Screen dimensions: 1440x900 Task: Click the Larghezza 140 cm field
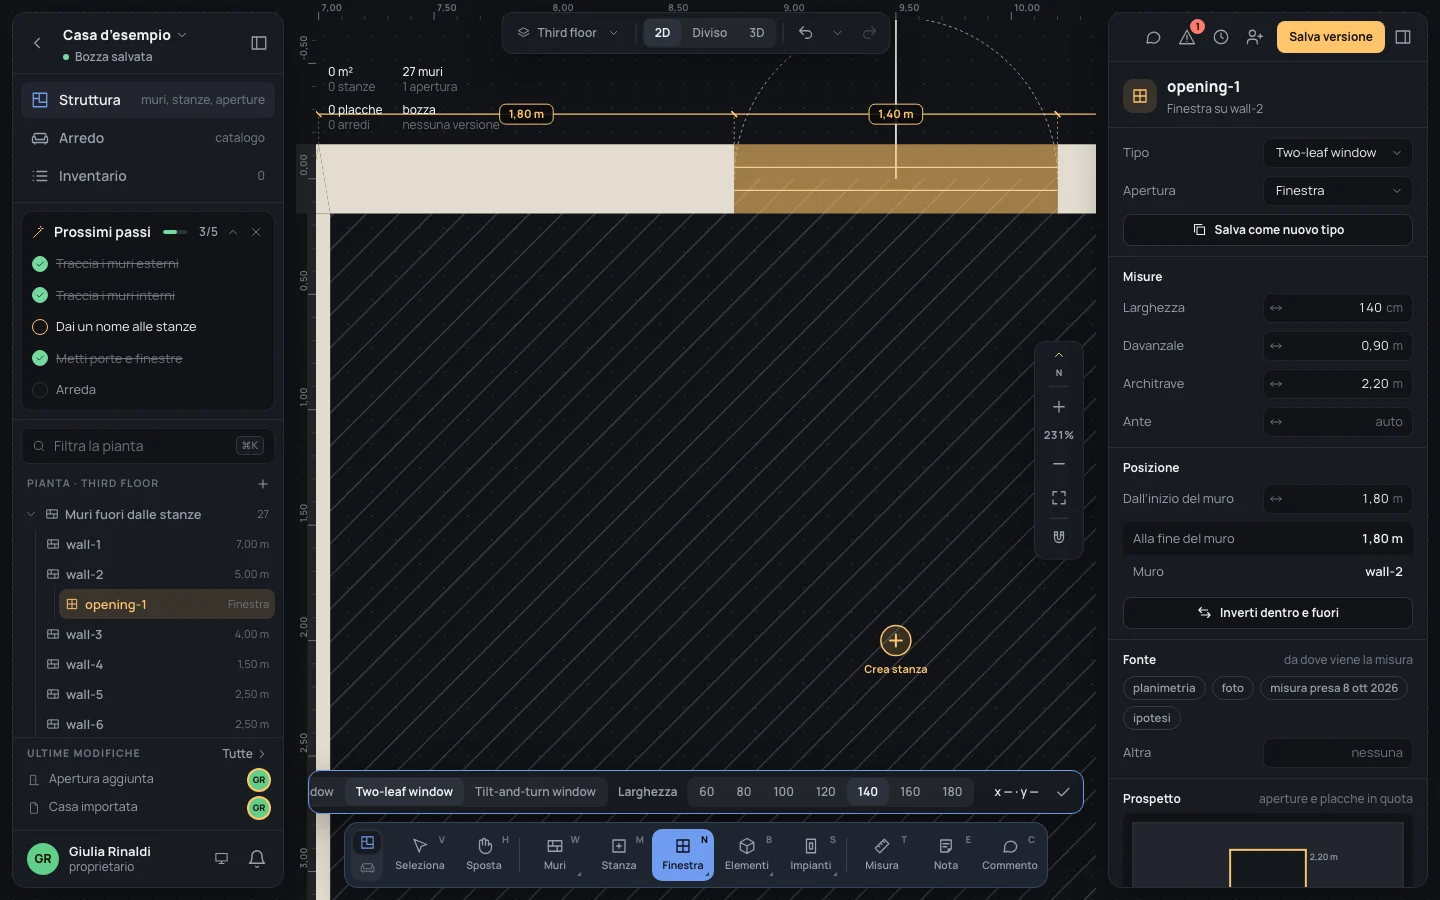pyautogui.click(x=1338, y=308)
